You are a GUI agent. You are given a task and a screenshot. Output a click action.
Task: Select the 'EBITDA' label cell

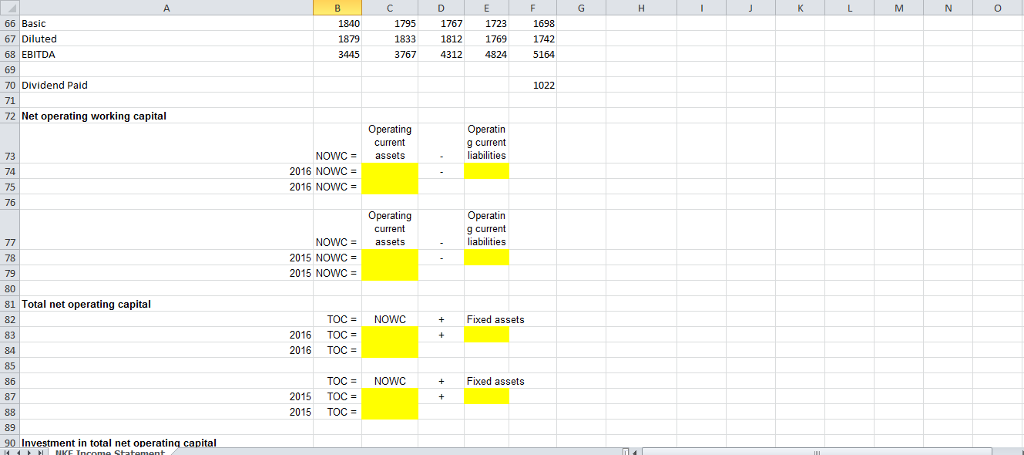click(x=167, y=55)
